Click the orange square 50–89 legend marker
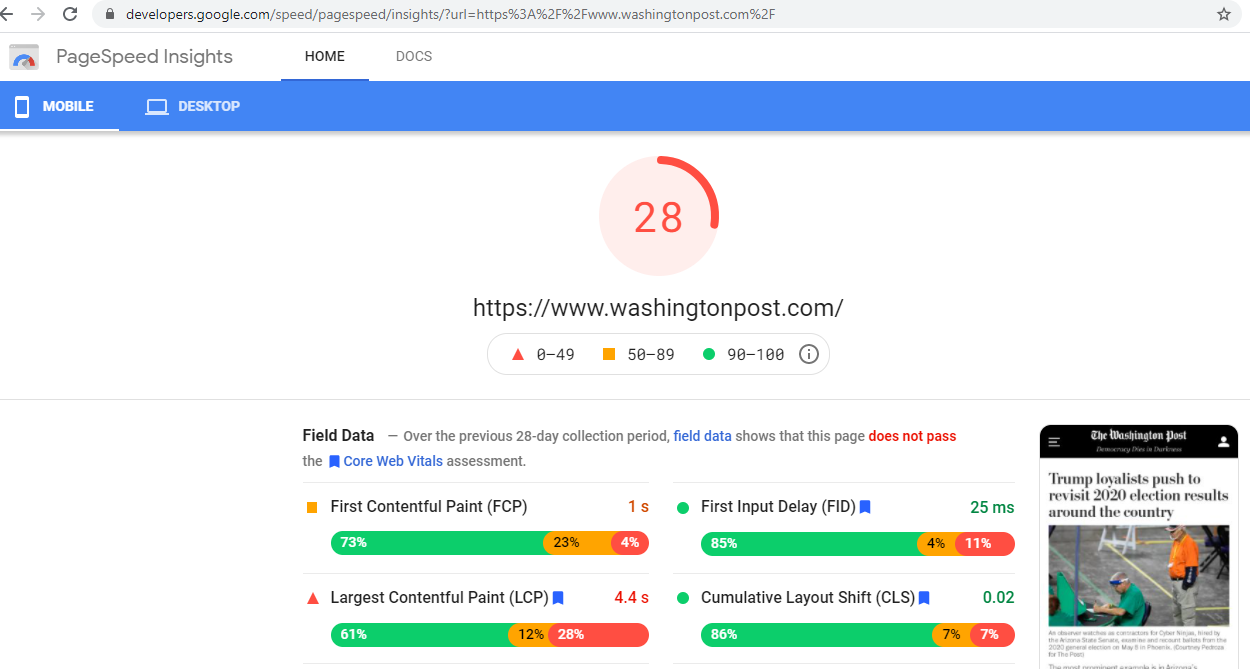 tap(609, 354)
